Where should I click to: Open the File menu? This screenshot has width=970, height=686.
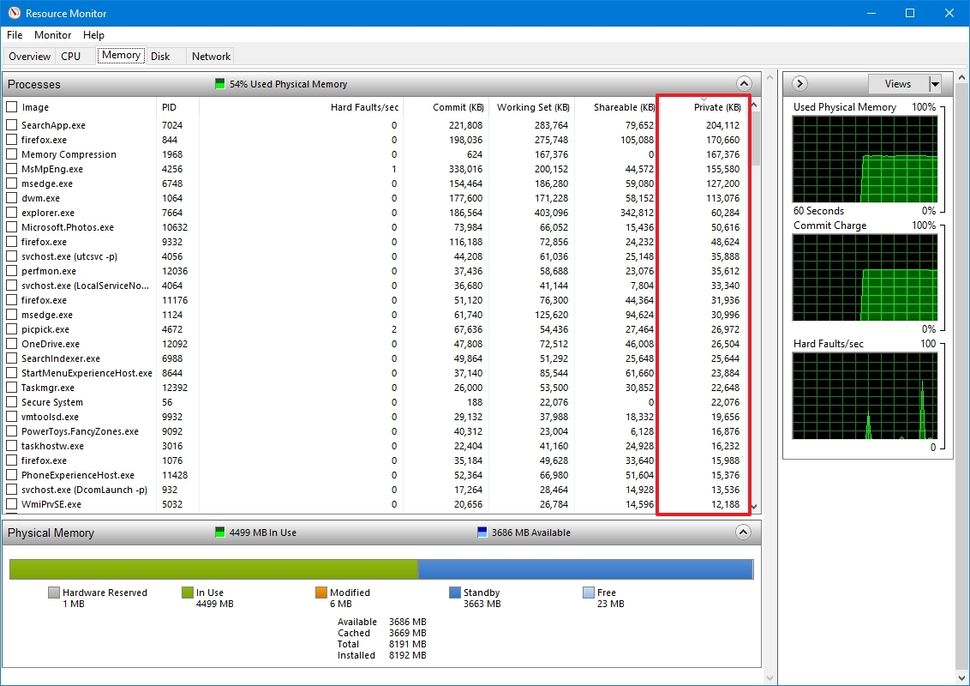tap(14, 35)
